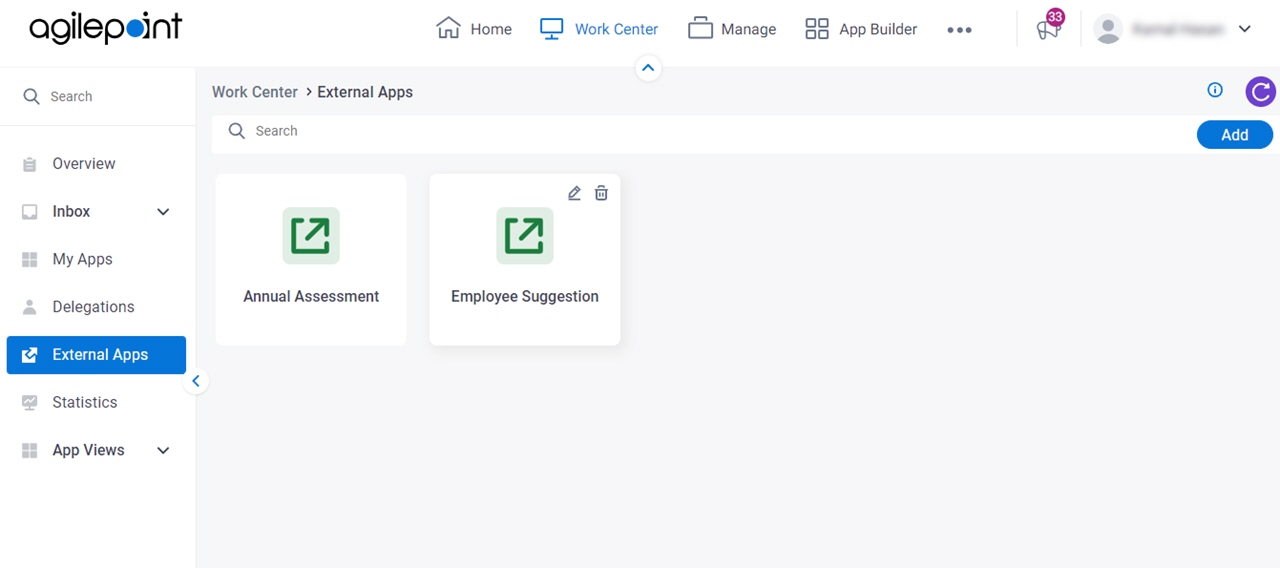1280x568 pixels.
Task: Click the External Apps sidebar icon
Action: tap(30, 355)
